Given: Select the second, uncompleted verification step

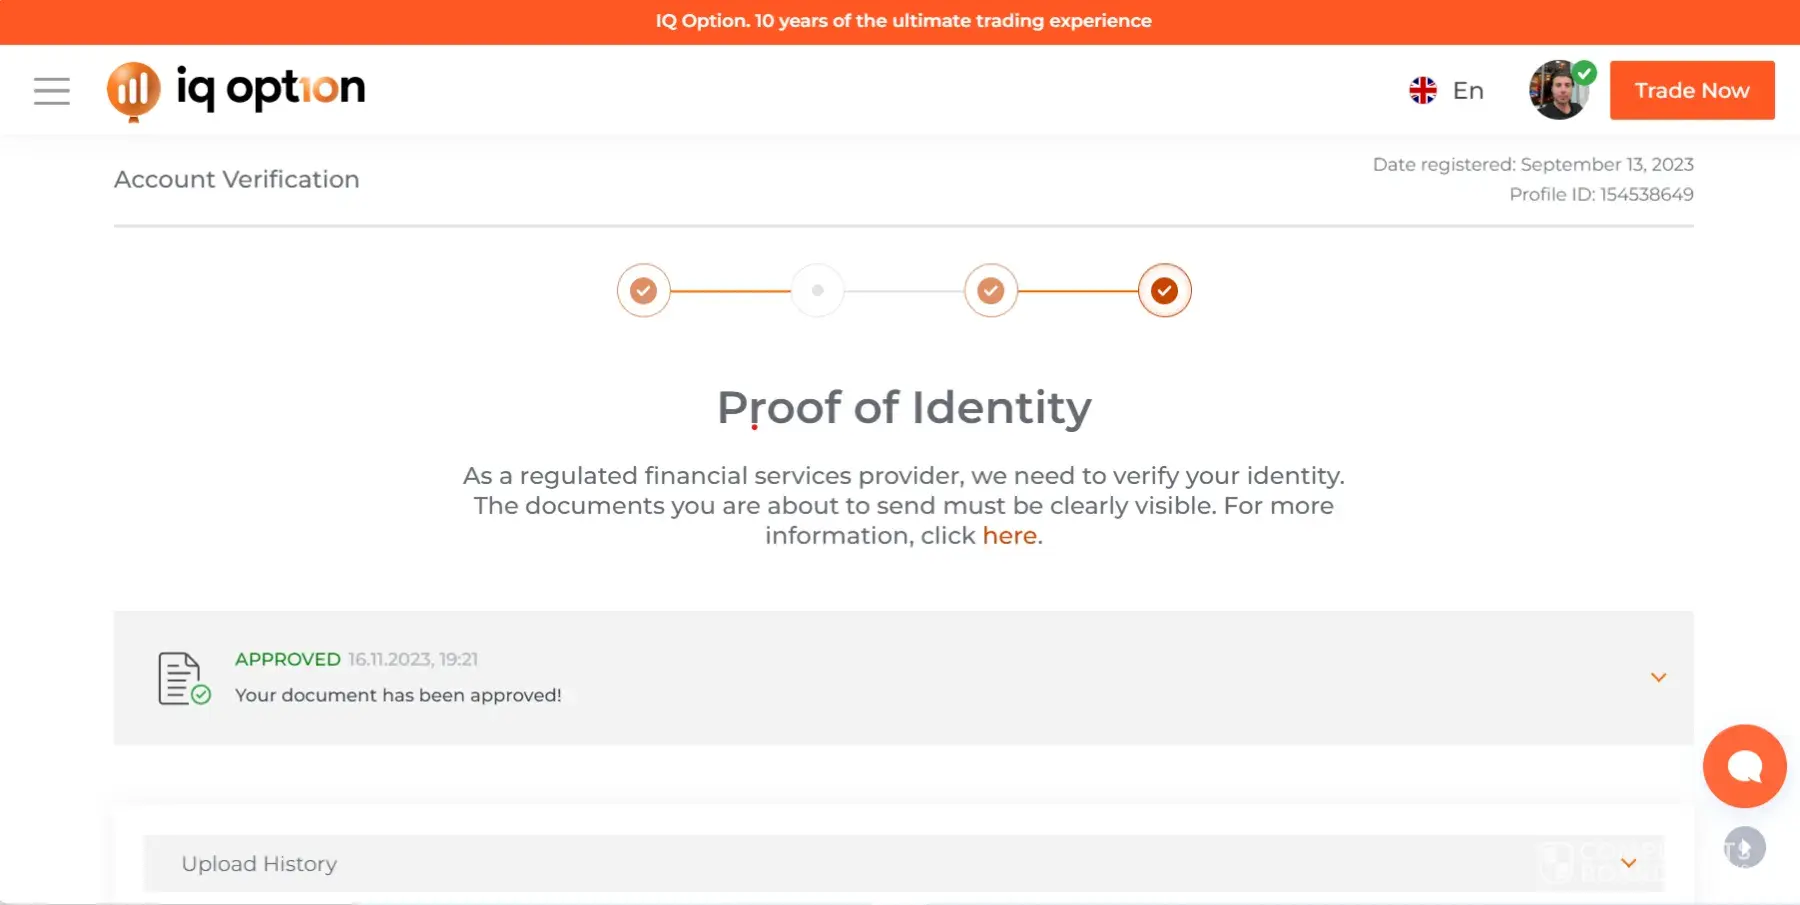Looking at the screenshot, I should click(x=817, y=291).
